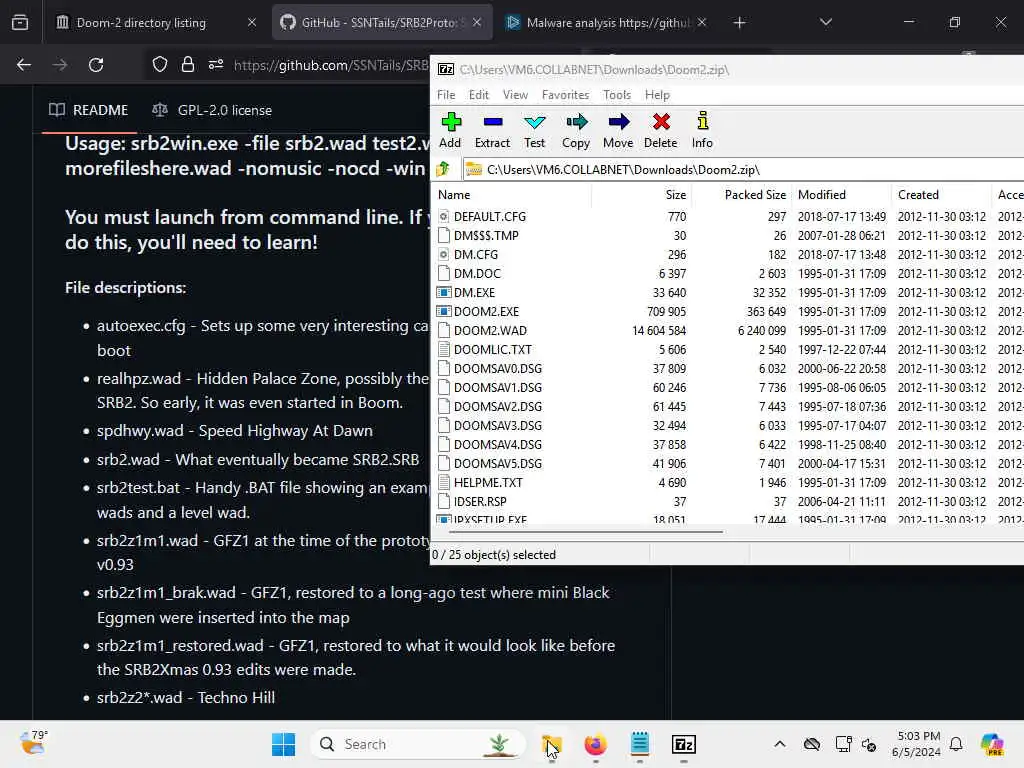Close the Doom-2 directory listing tab
This screenshot has height=768, width=1024.
(251, 22)
